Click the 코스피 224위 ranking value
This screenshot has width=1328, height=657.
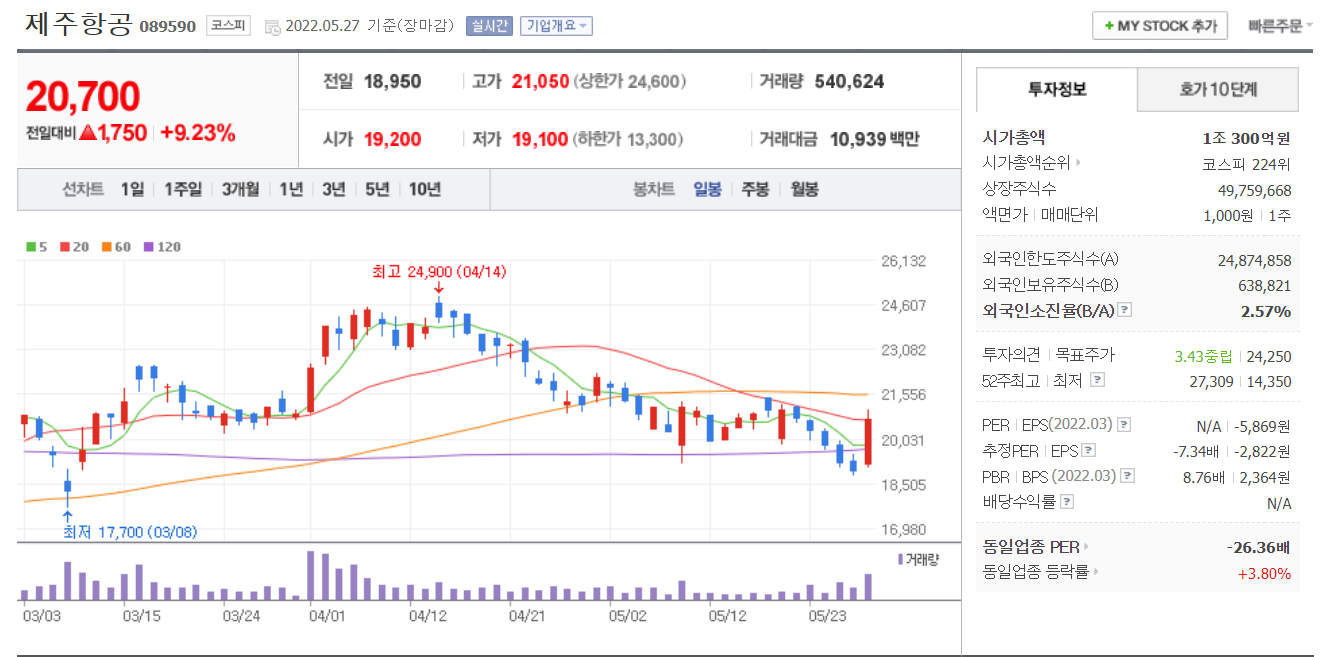pyautogui.click(x=1246, y=164)
